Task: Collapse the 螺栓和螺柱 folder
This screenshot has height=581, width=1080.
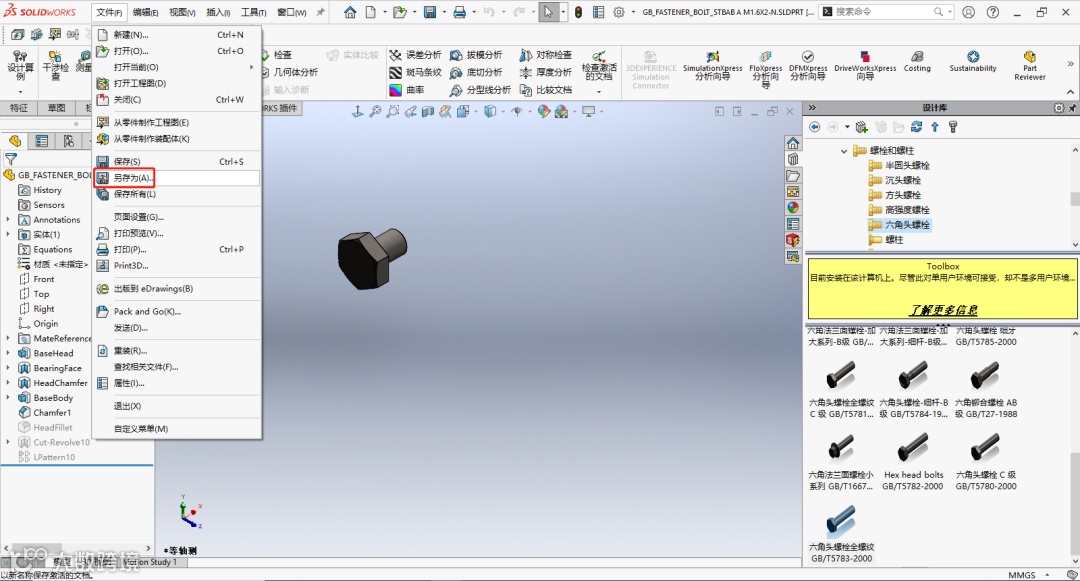Action: click(844, 151)
